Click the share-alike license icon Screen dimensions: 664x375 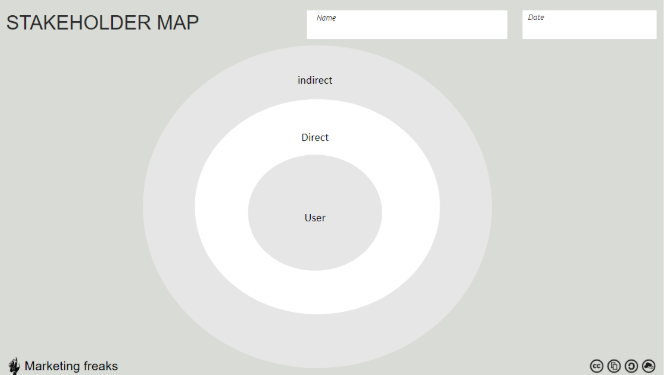631,366
